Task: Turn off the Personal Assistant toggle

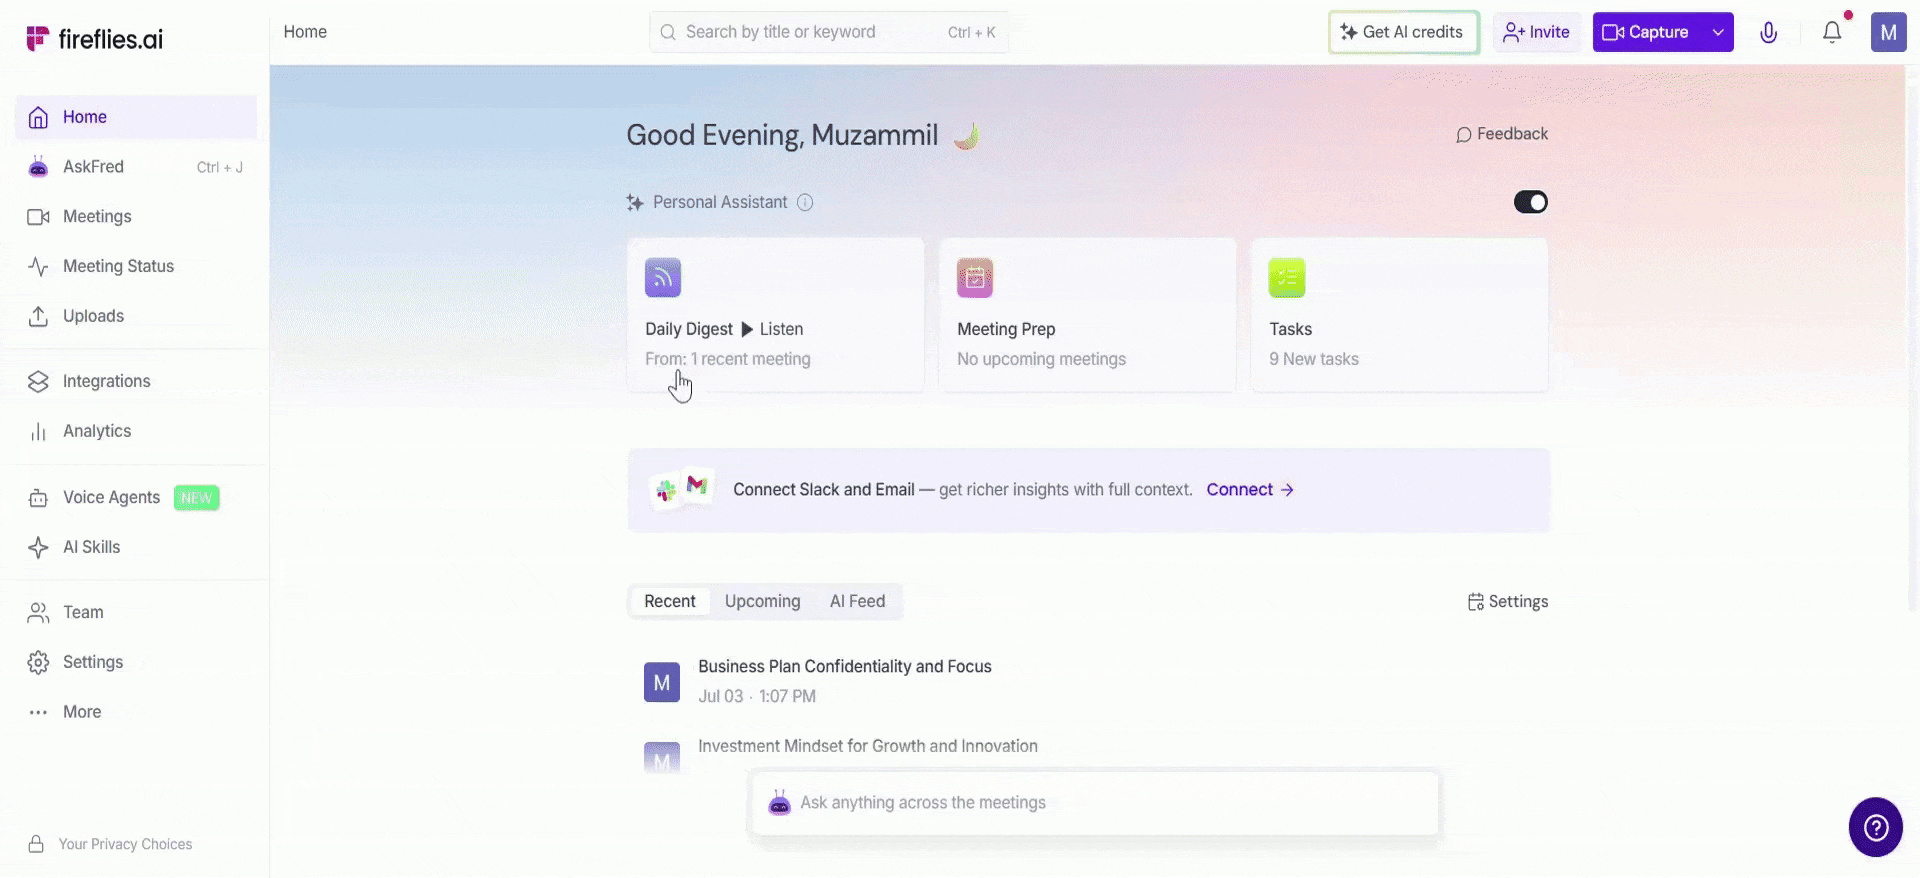Action: point(1530,202)
